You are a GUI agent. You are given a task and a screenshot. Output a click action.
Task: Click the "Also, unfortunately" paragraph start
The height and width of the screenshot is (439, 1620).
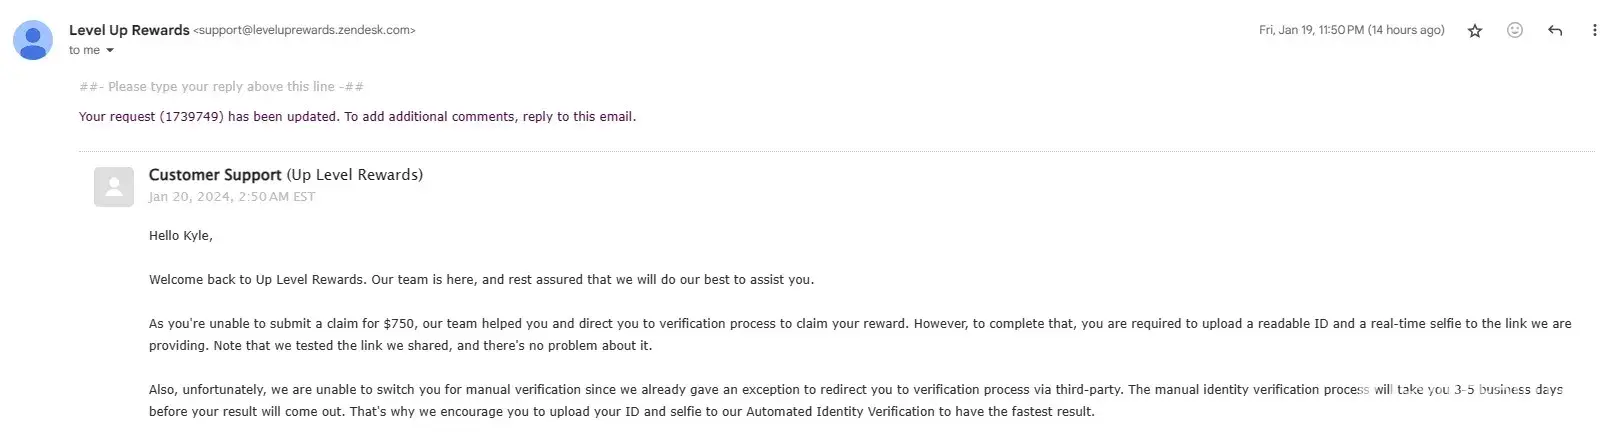208,390
